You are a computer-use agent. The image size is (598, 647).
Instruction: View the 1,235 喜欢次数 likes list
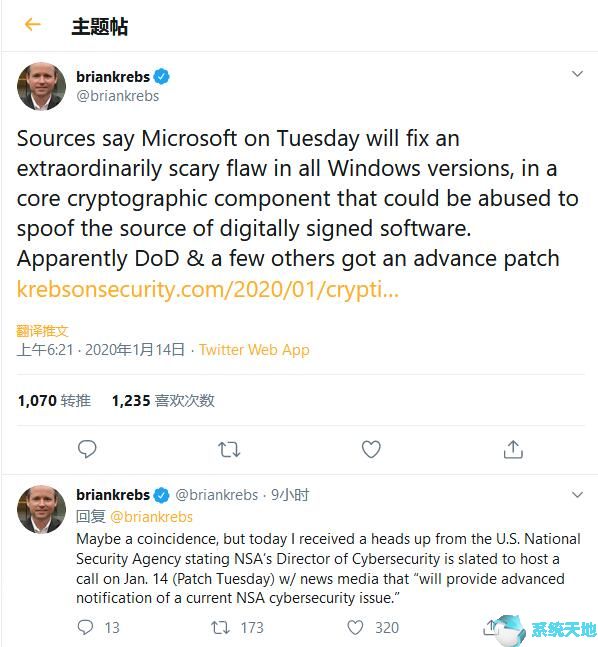tap(163, 401)
